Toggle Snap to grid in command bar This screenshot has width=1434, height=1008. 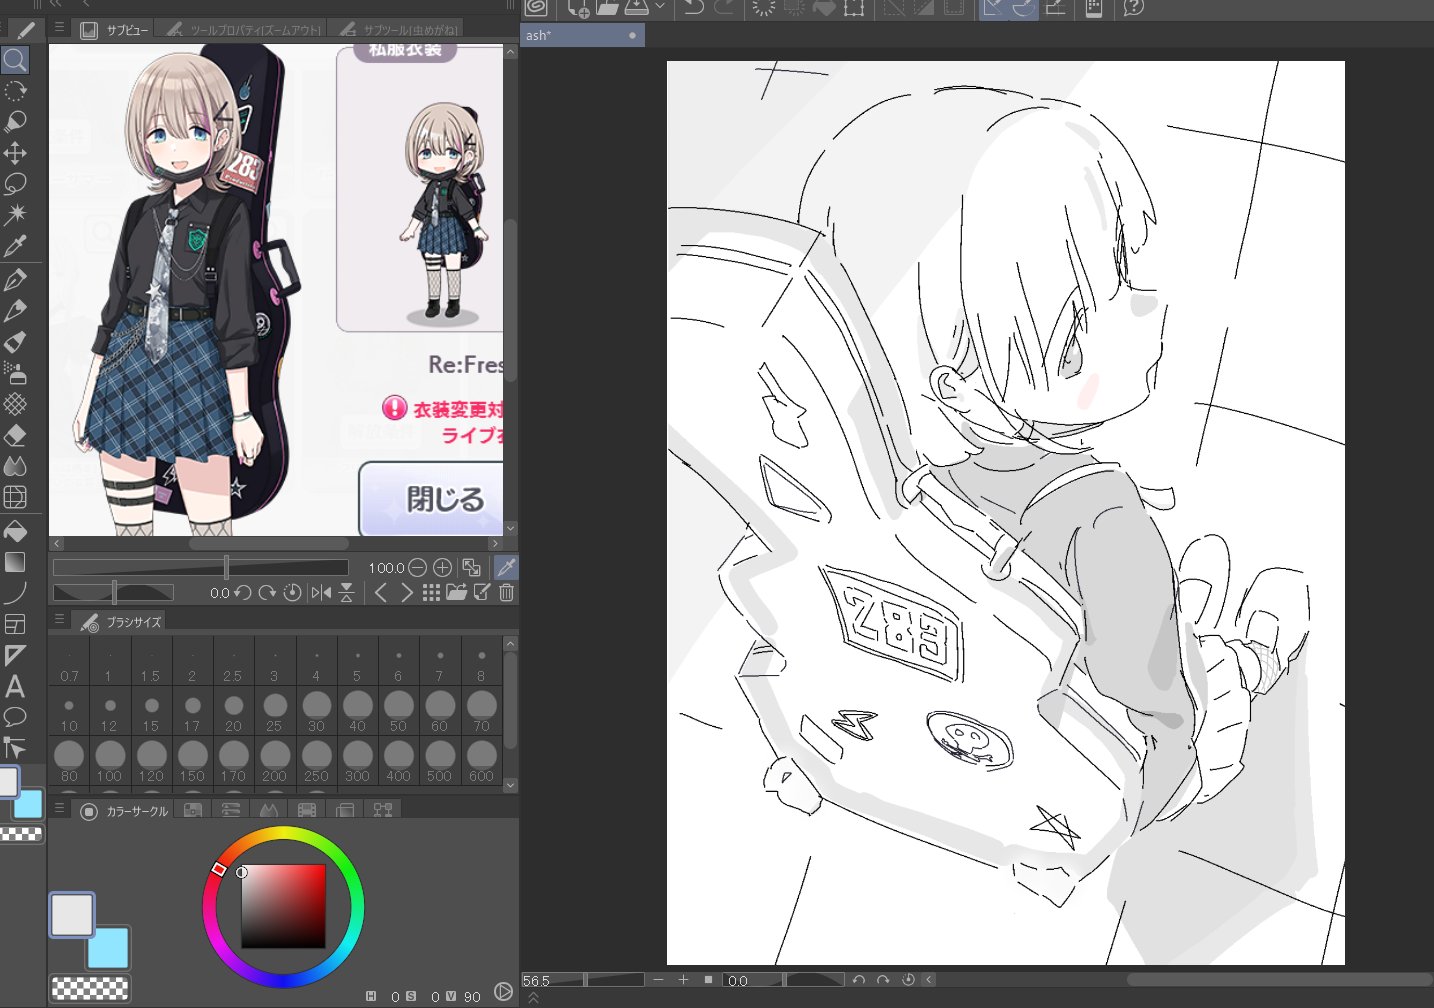click(x=1055, y=8)
